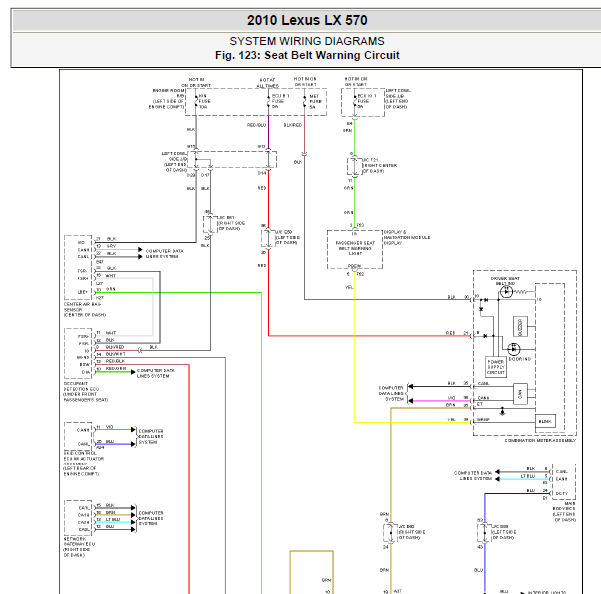The height and width of the screenshot is (594, 601).
Task: Click the "ECU-B 1 FUSE" label
Action: (x=280, y=101)
